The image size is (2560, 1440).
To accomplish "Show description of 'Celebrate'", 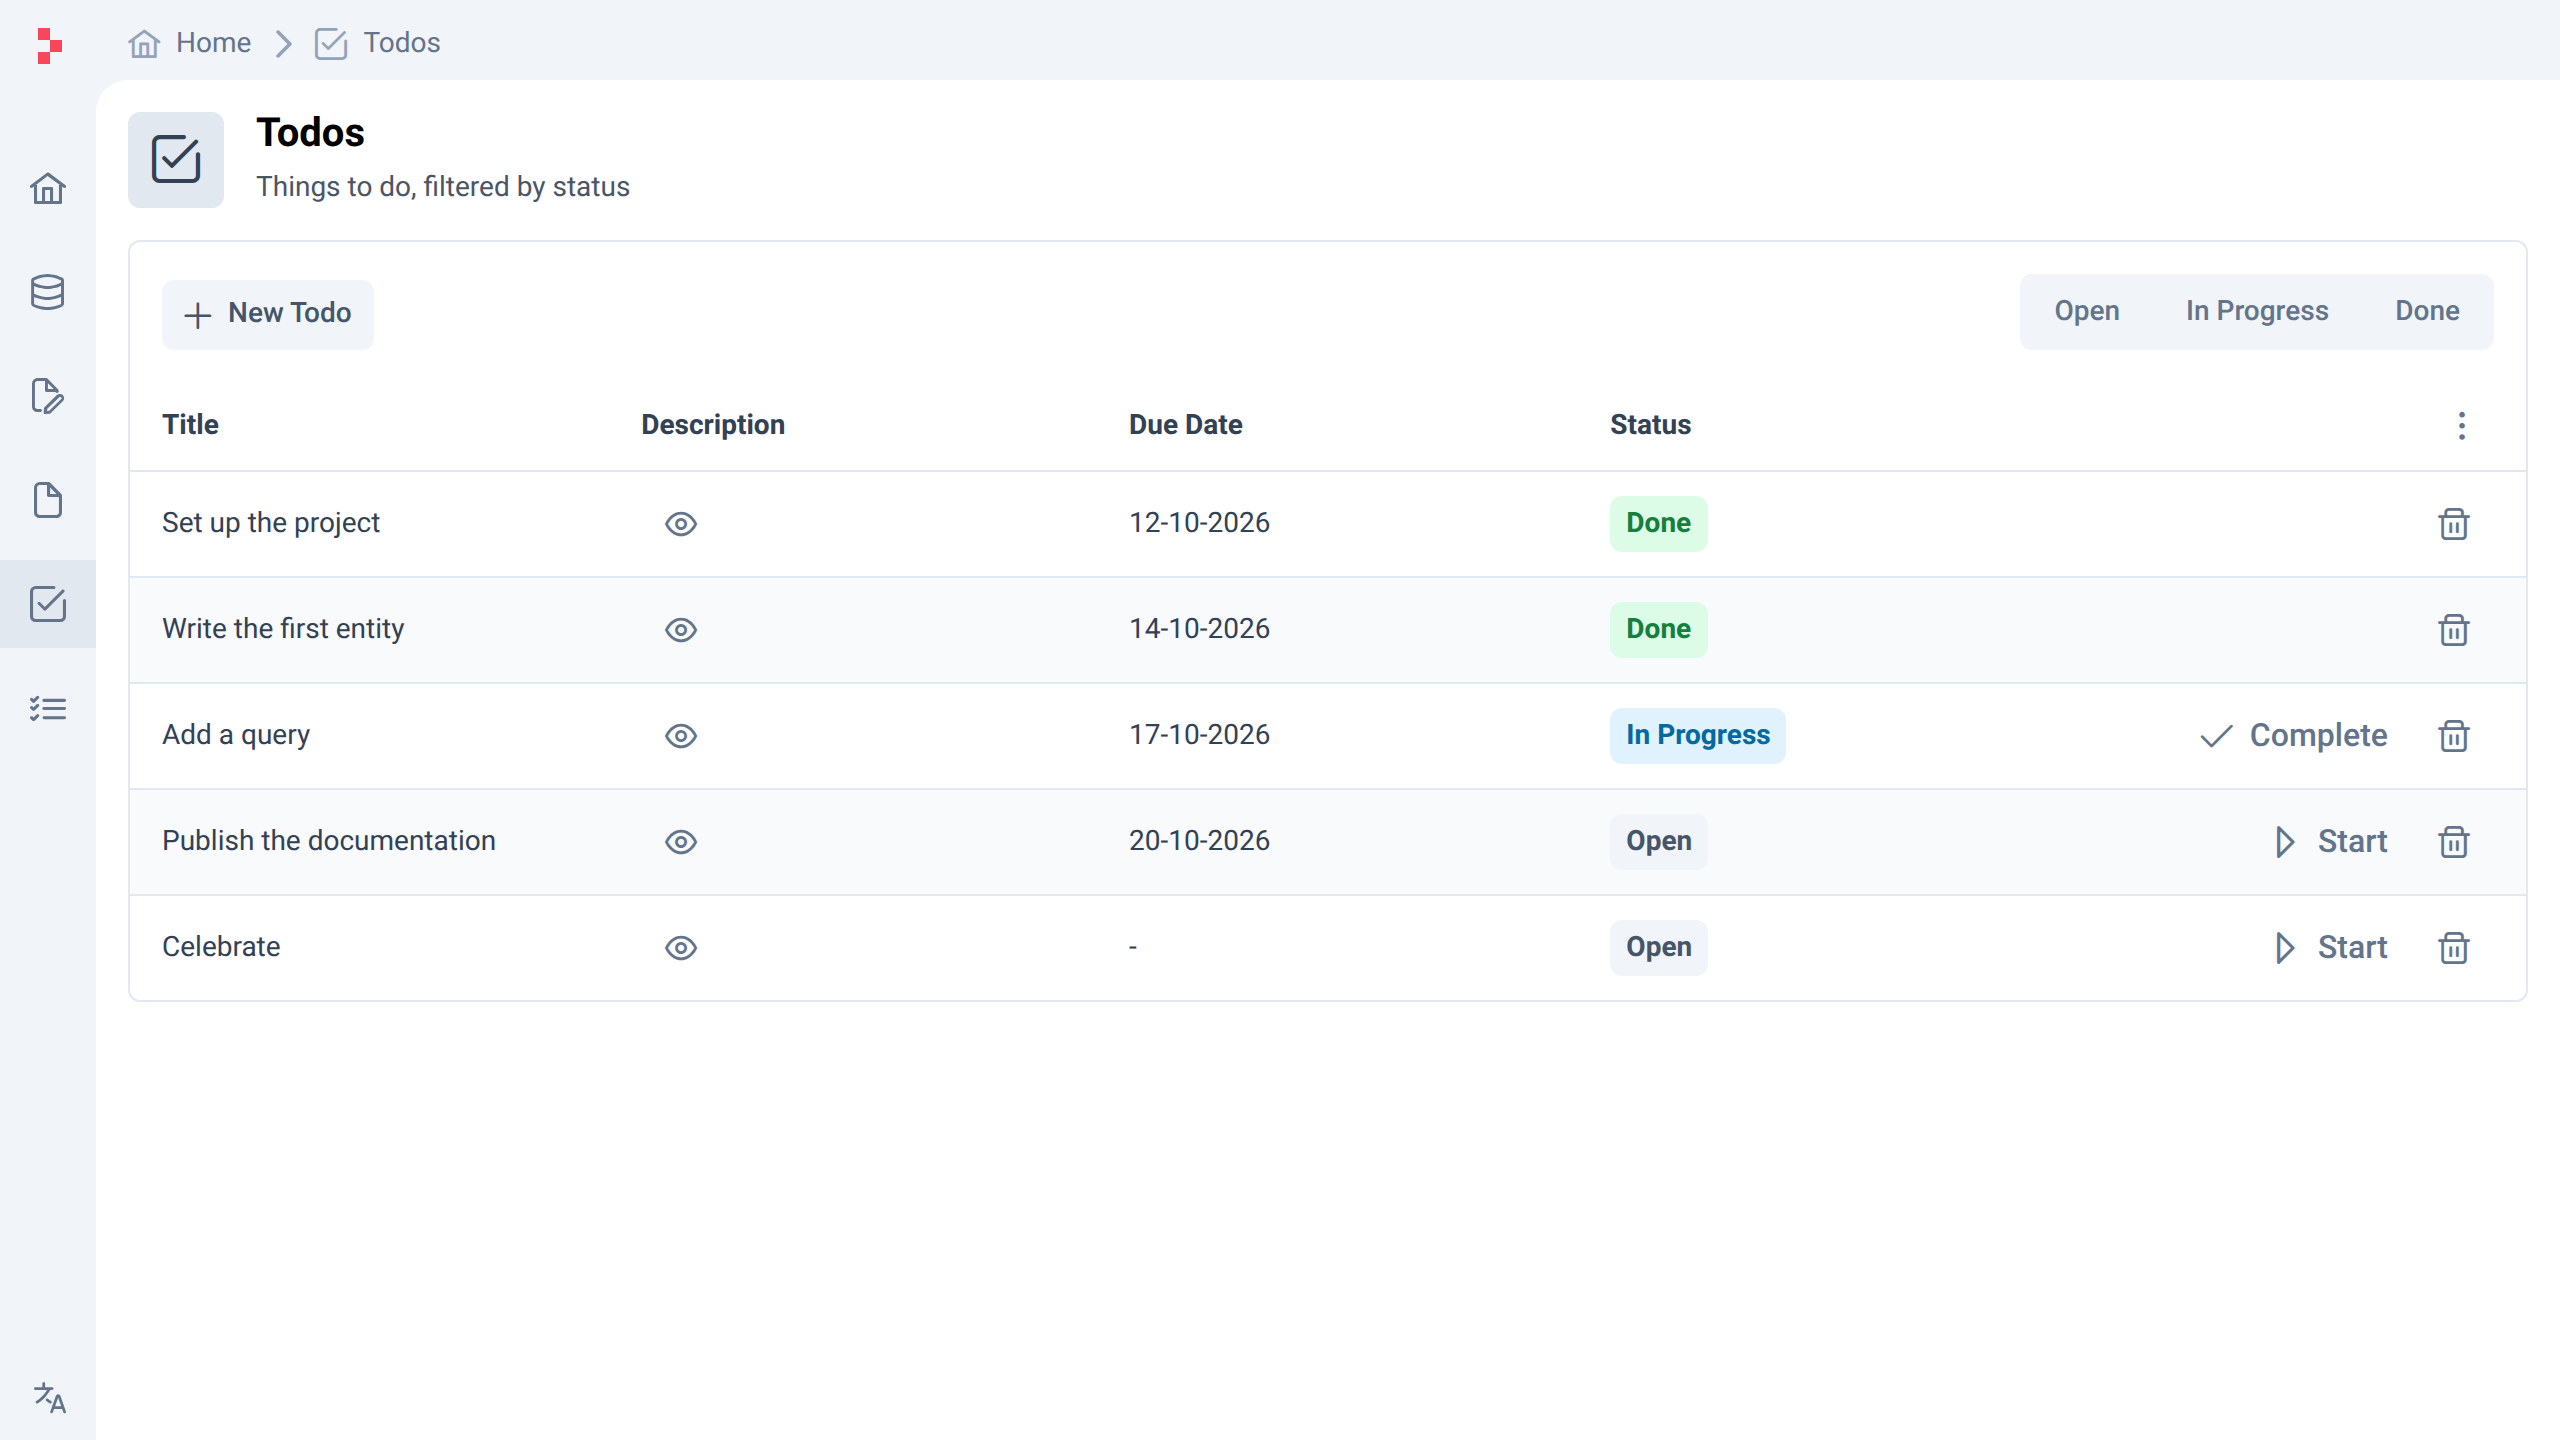I will tap(681, 948).
